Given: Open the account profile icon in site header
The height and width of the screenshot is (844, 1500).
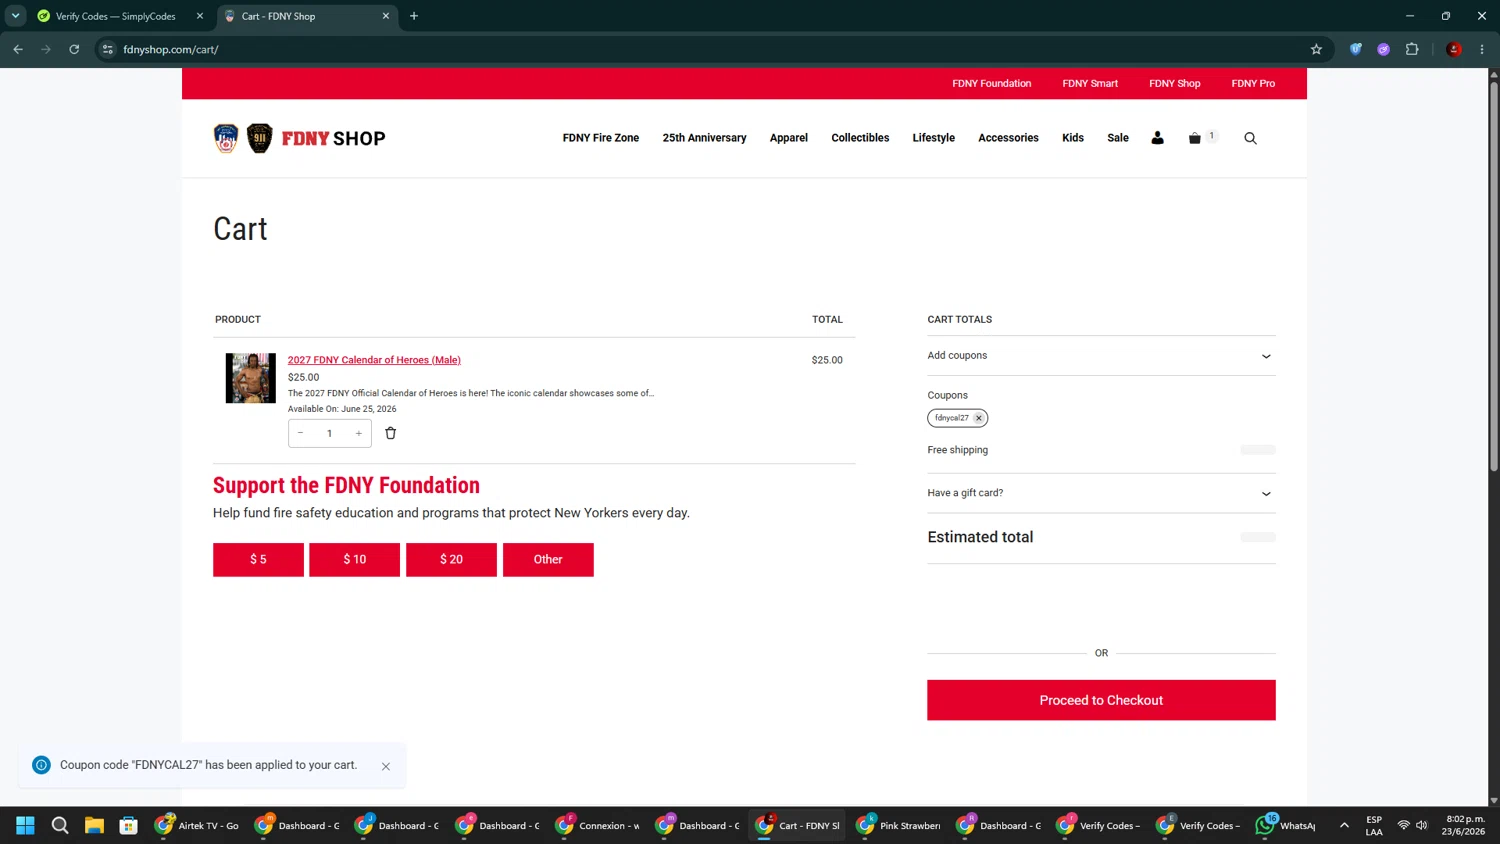Looking at the screenshot, I should pos(1157,138).
